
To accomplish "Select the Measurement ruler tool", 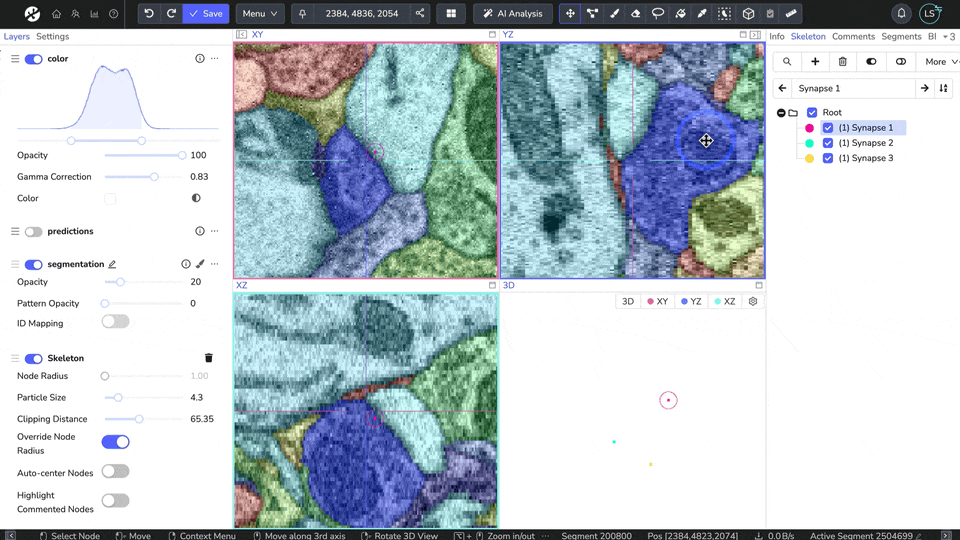I will coord(791,14).
